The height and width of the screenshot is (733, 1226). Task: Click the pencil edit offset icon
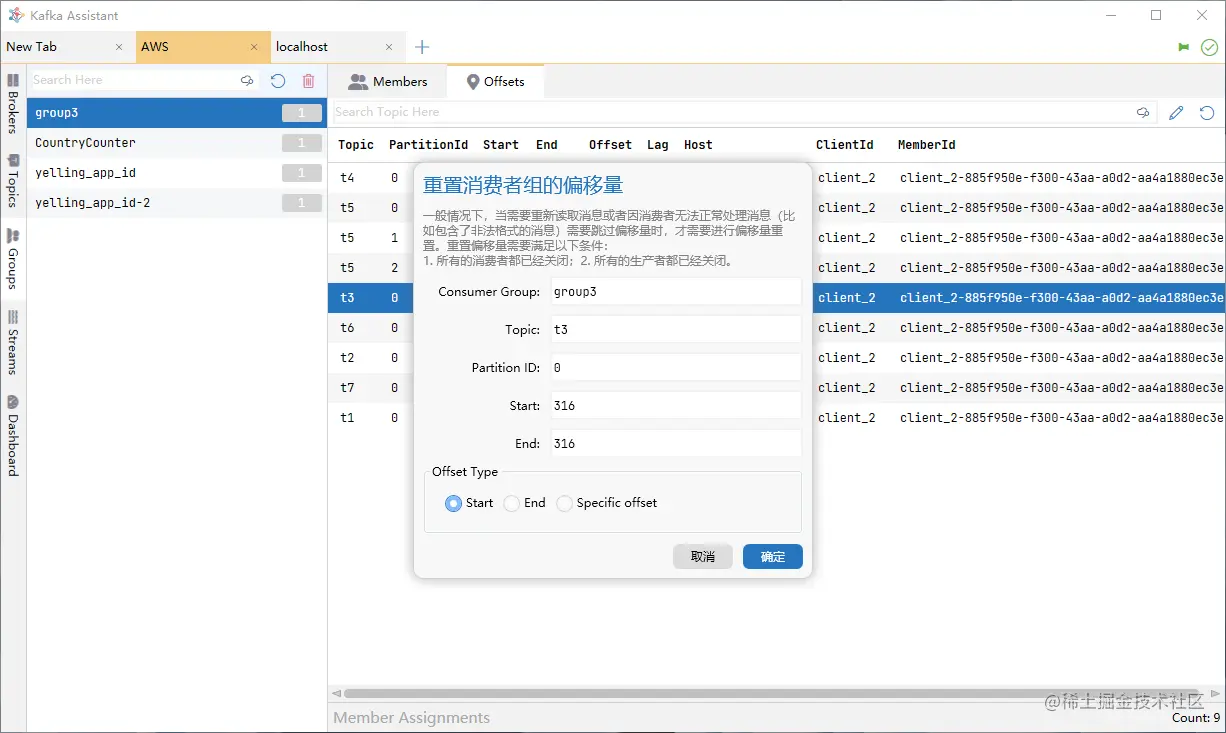click(1176, 113)
